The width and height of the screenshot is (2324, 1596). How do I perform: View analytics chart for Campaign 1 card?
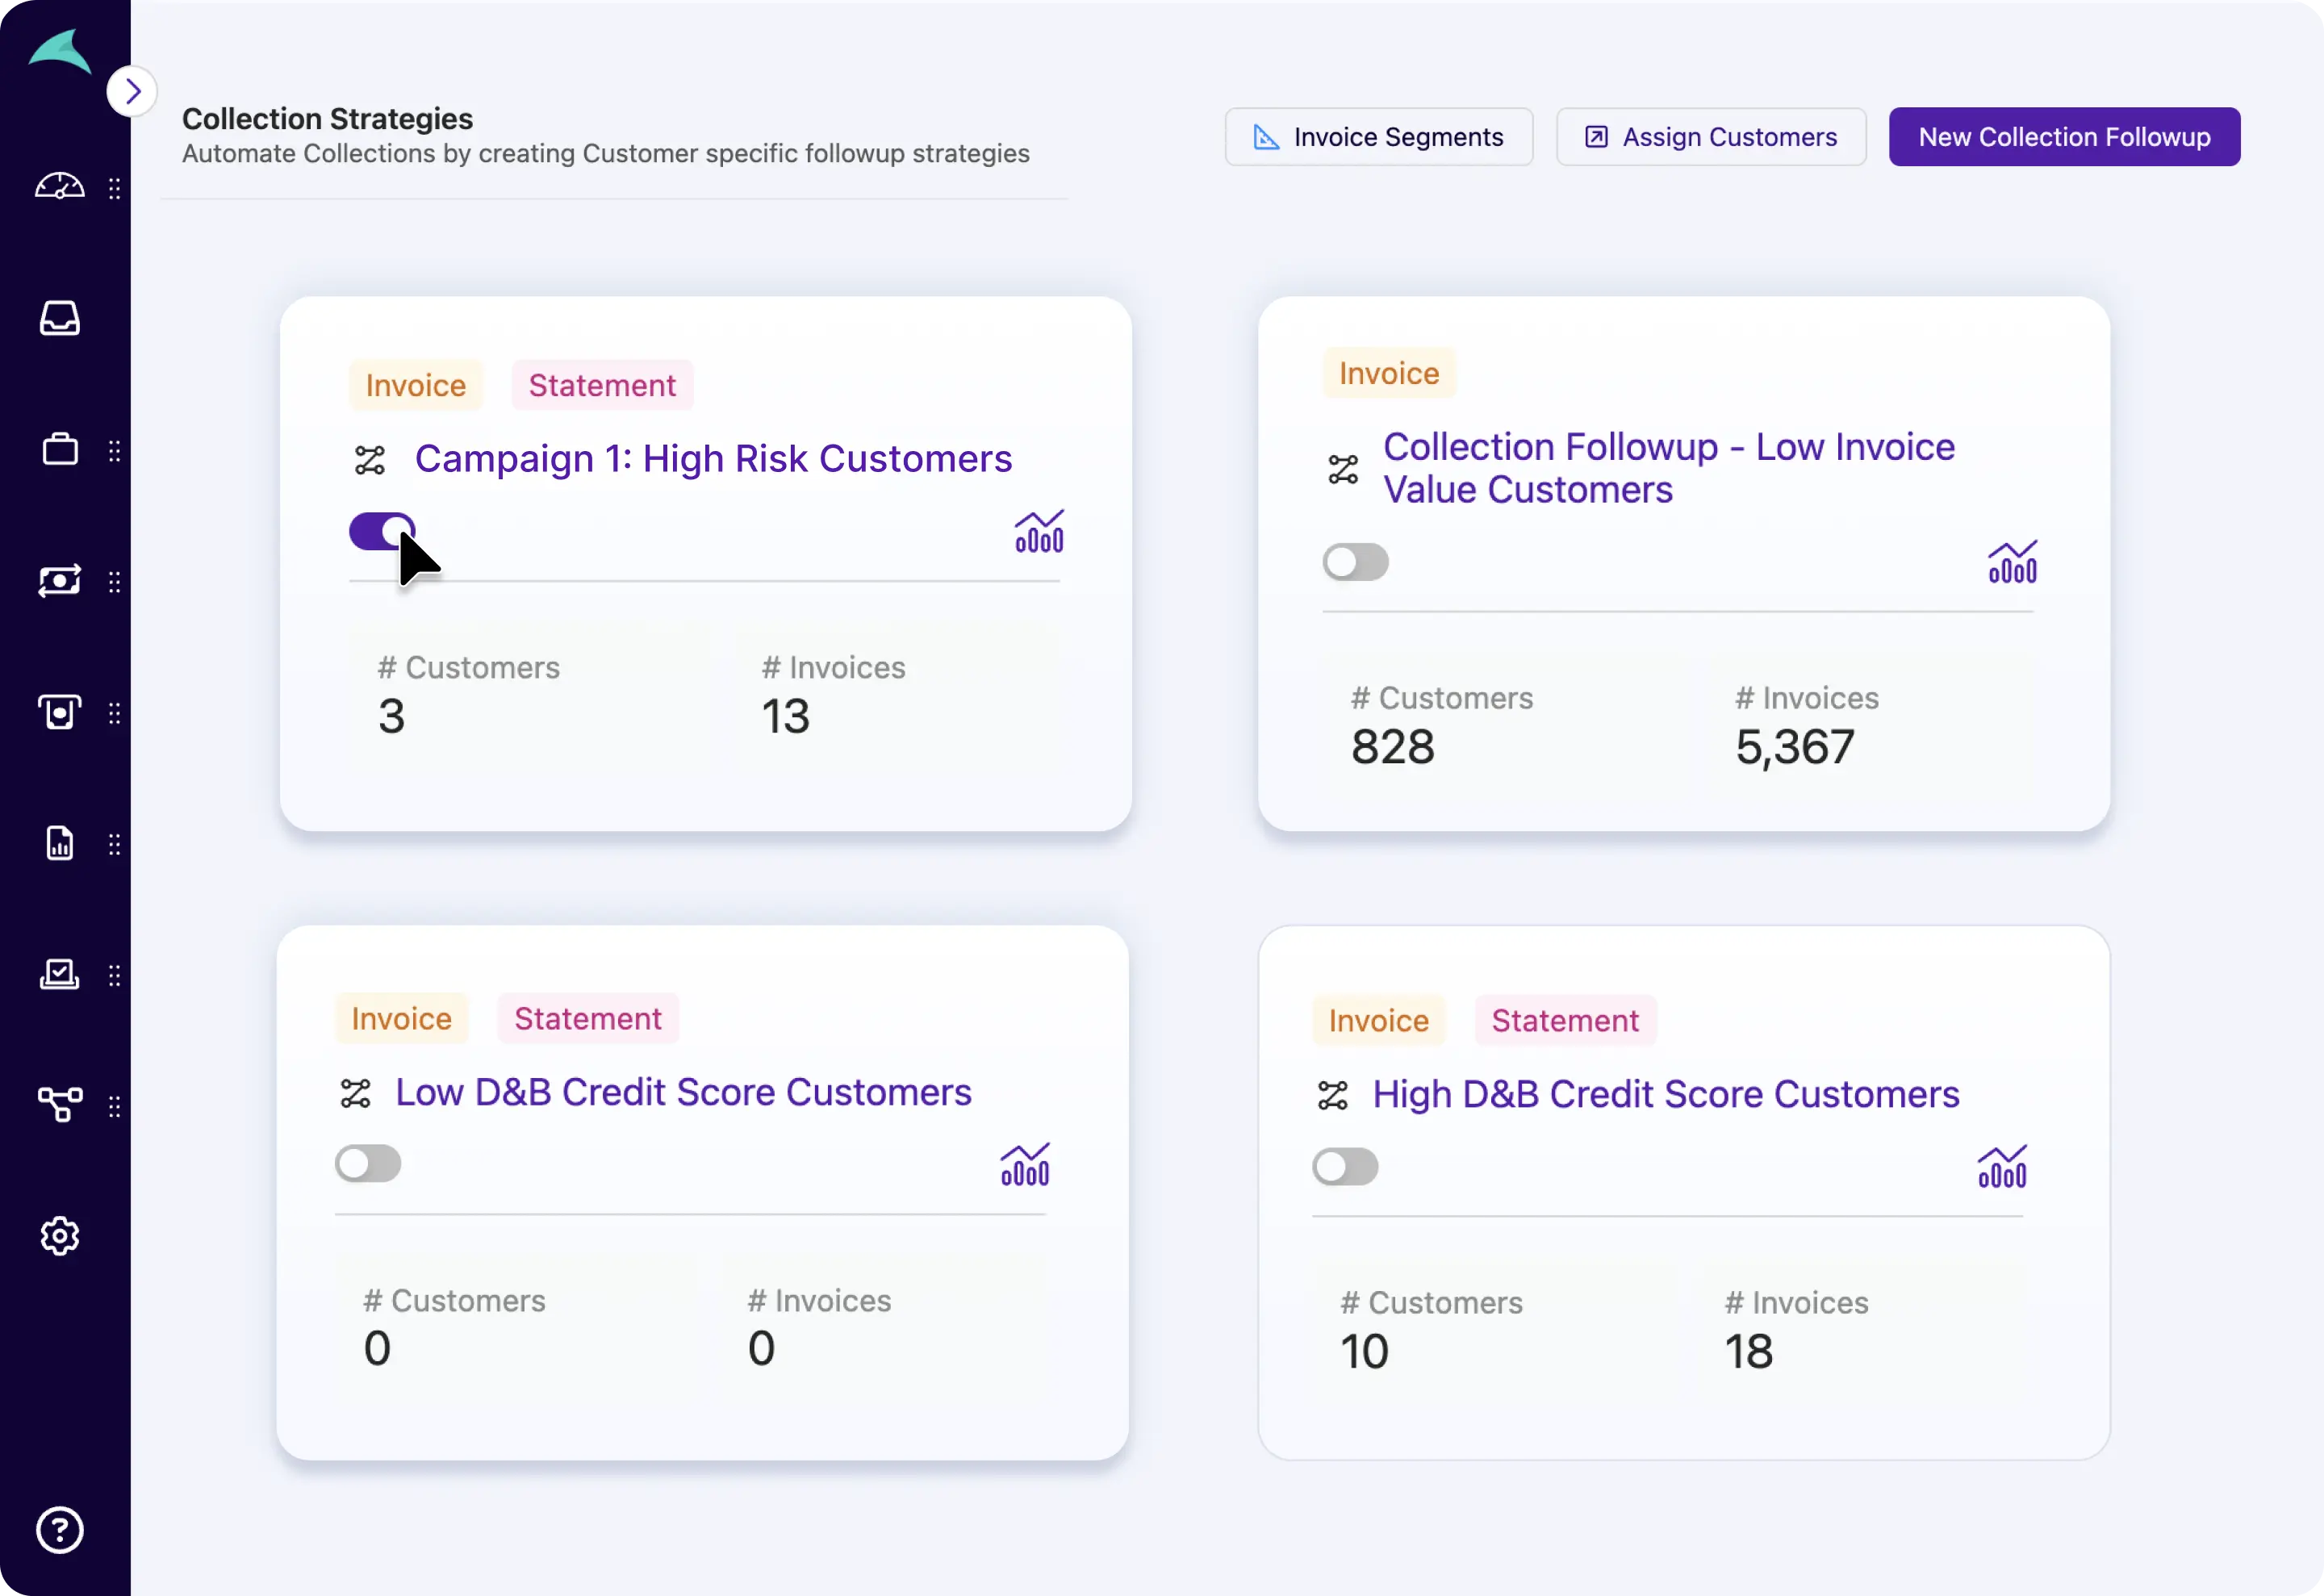click(x=1039, y=532)
